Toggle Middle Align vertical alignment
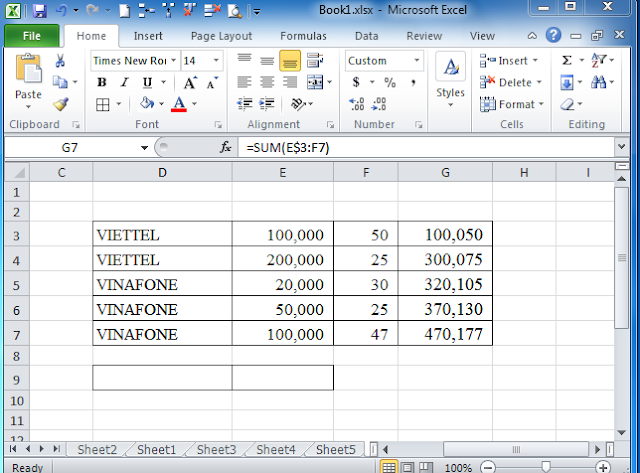640x473 pixels. pos(267,60)
